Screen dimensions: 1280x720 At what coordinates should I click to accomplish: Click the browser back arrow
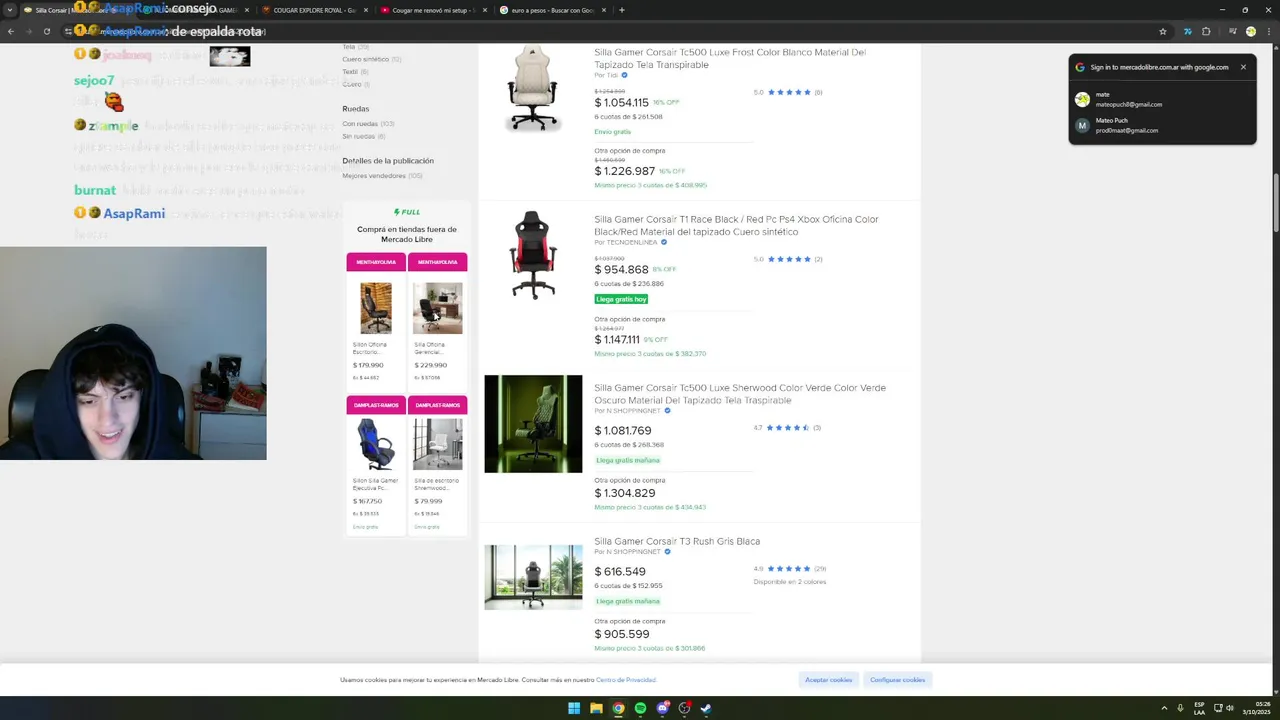11,31
